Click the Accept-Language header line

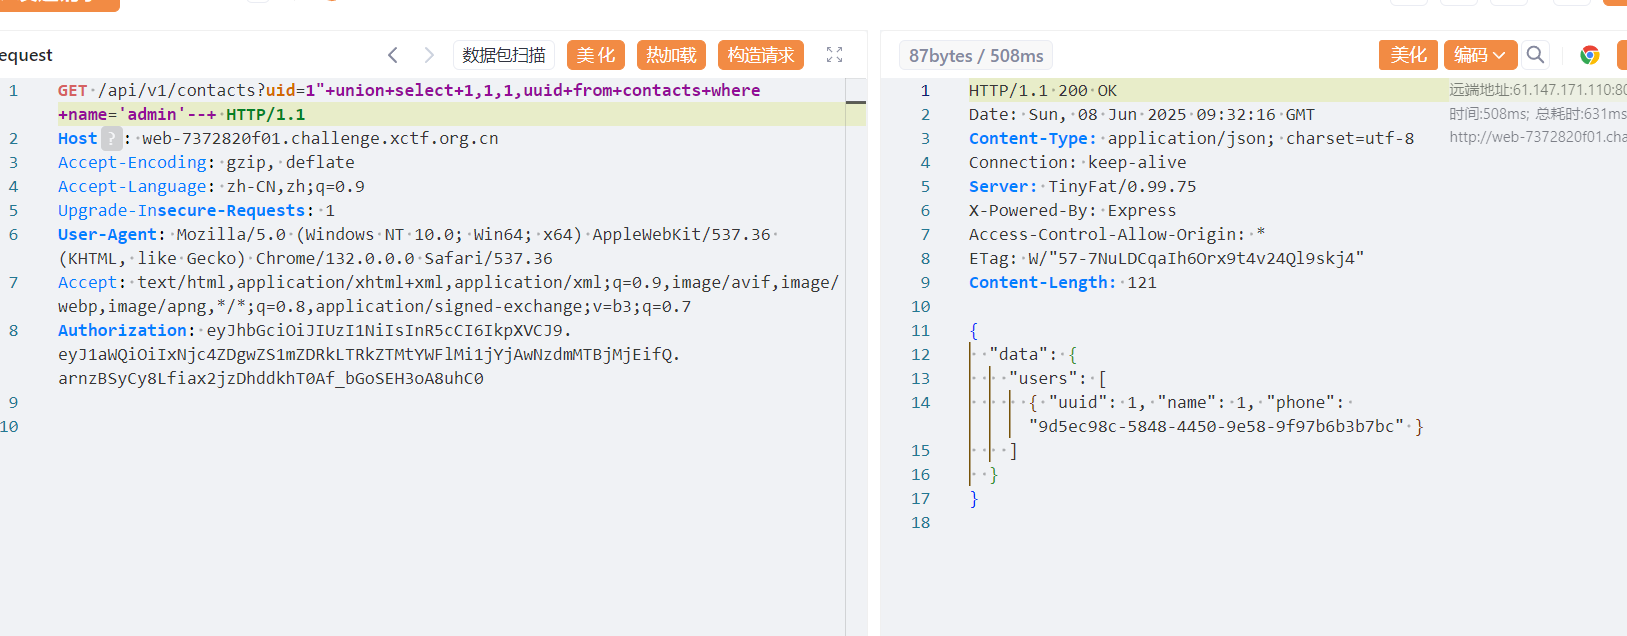211,186
